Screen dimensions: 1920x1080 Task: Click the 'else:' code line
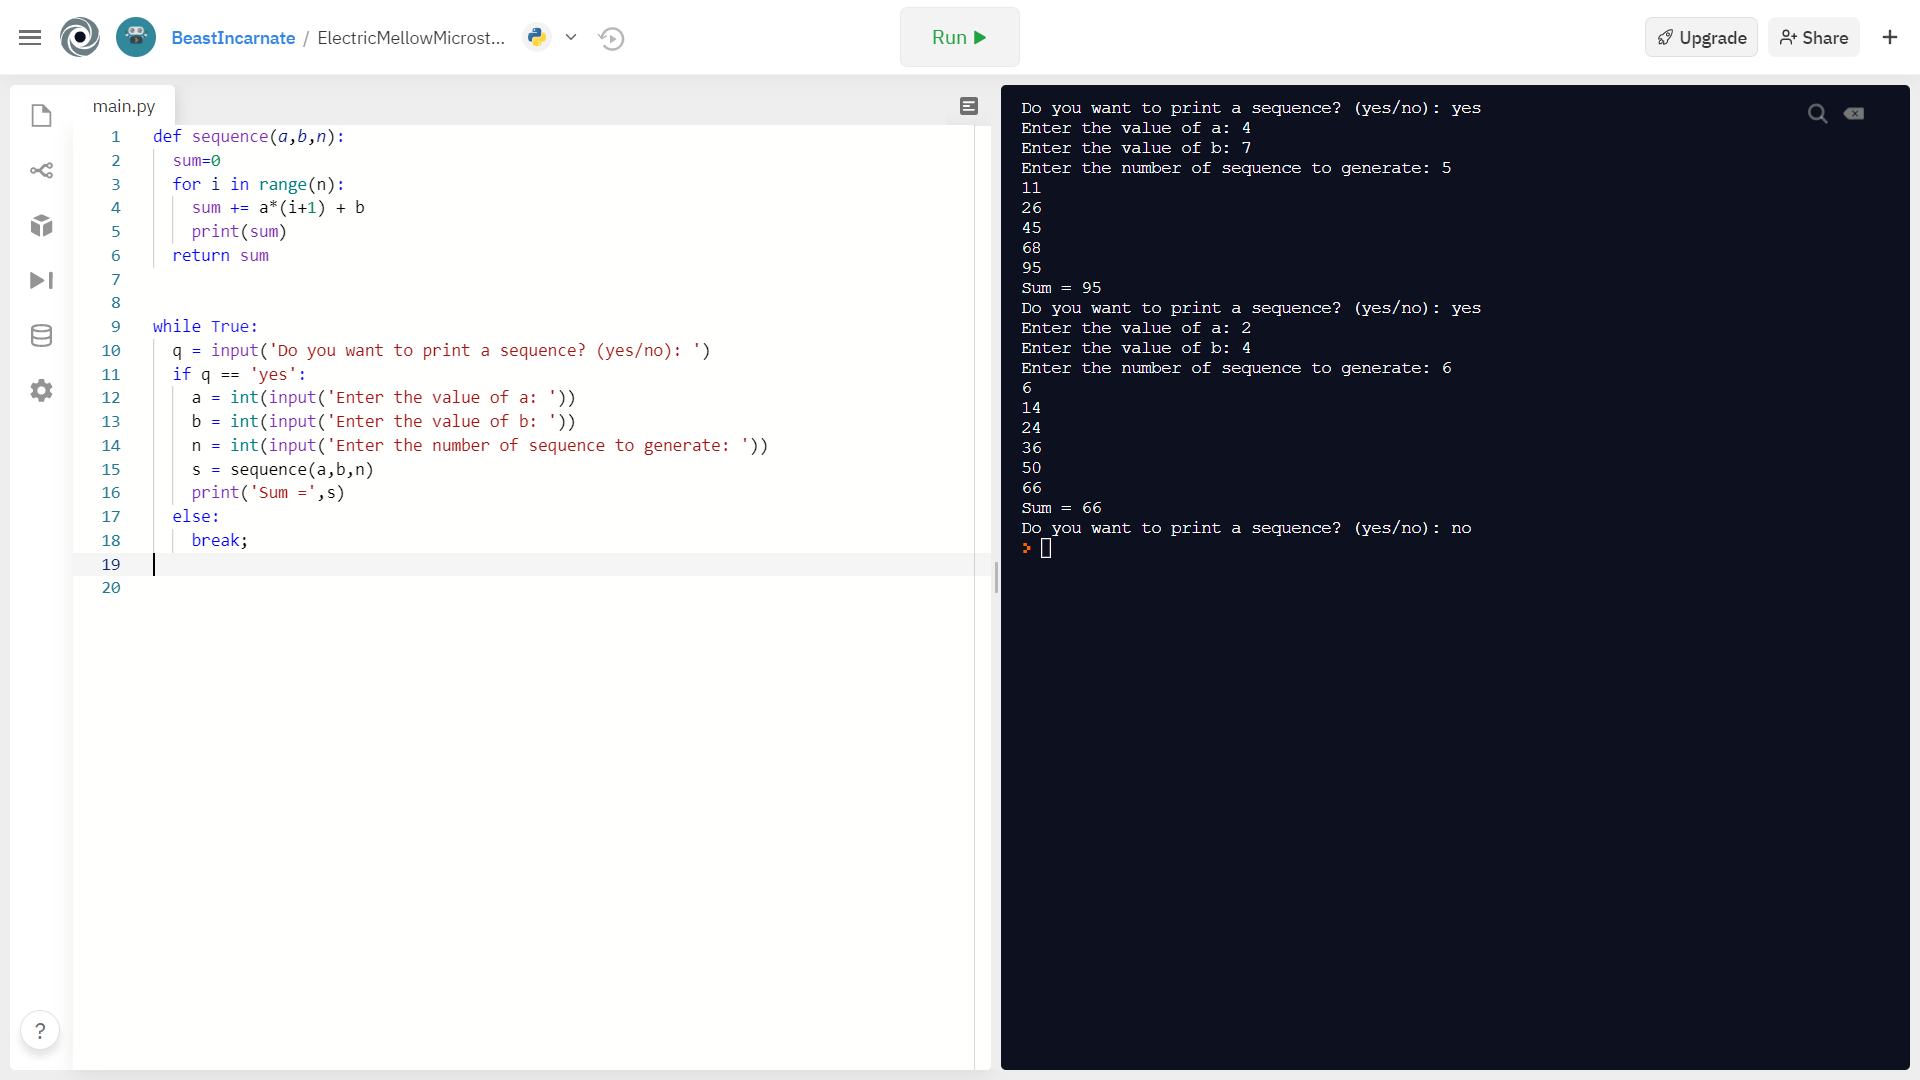tap(196, 517)
